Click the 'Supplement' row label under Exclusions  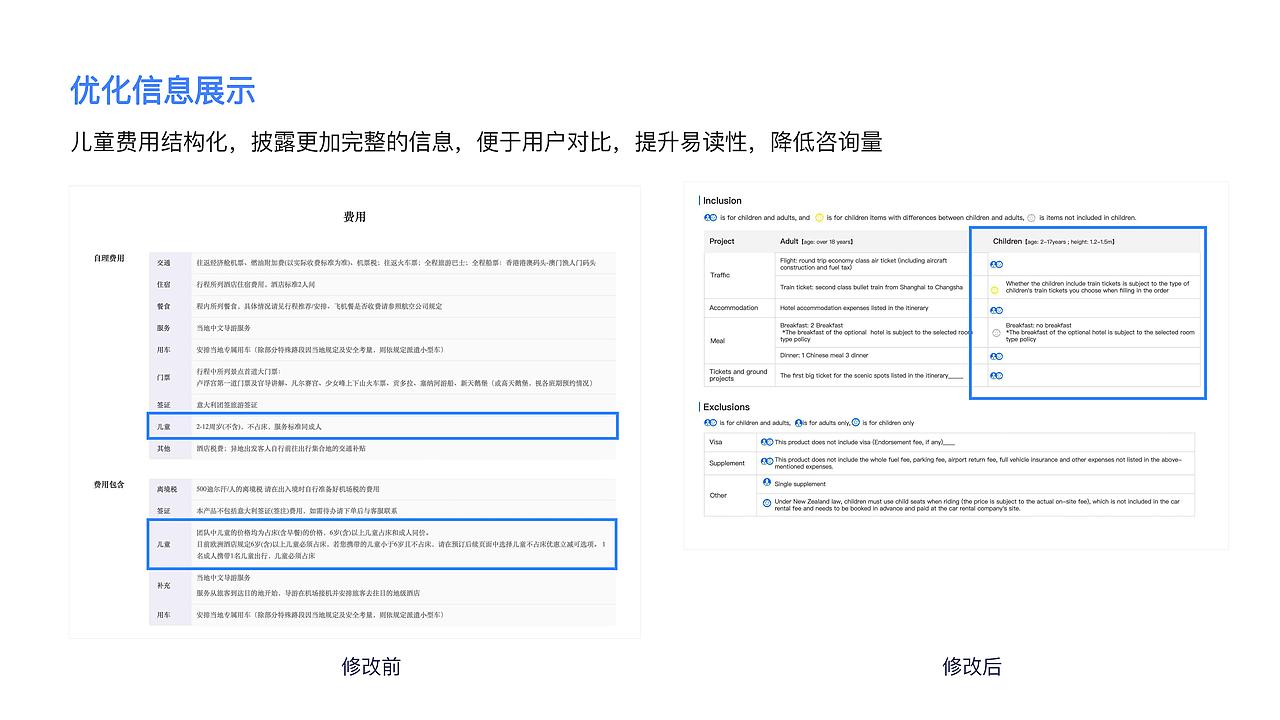coord(727,463)
